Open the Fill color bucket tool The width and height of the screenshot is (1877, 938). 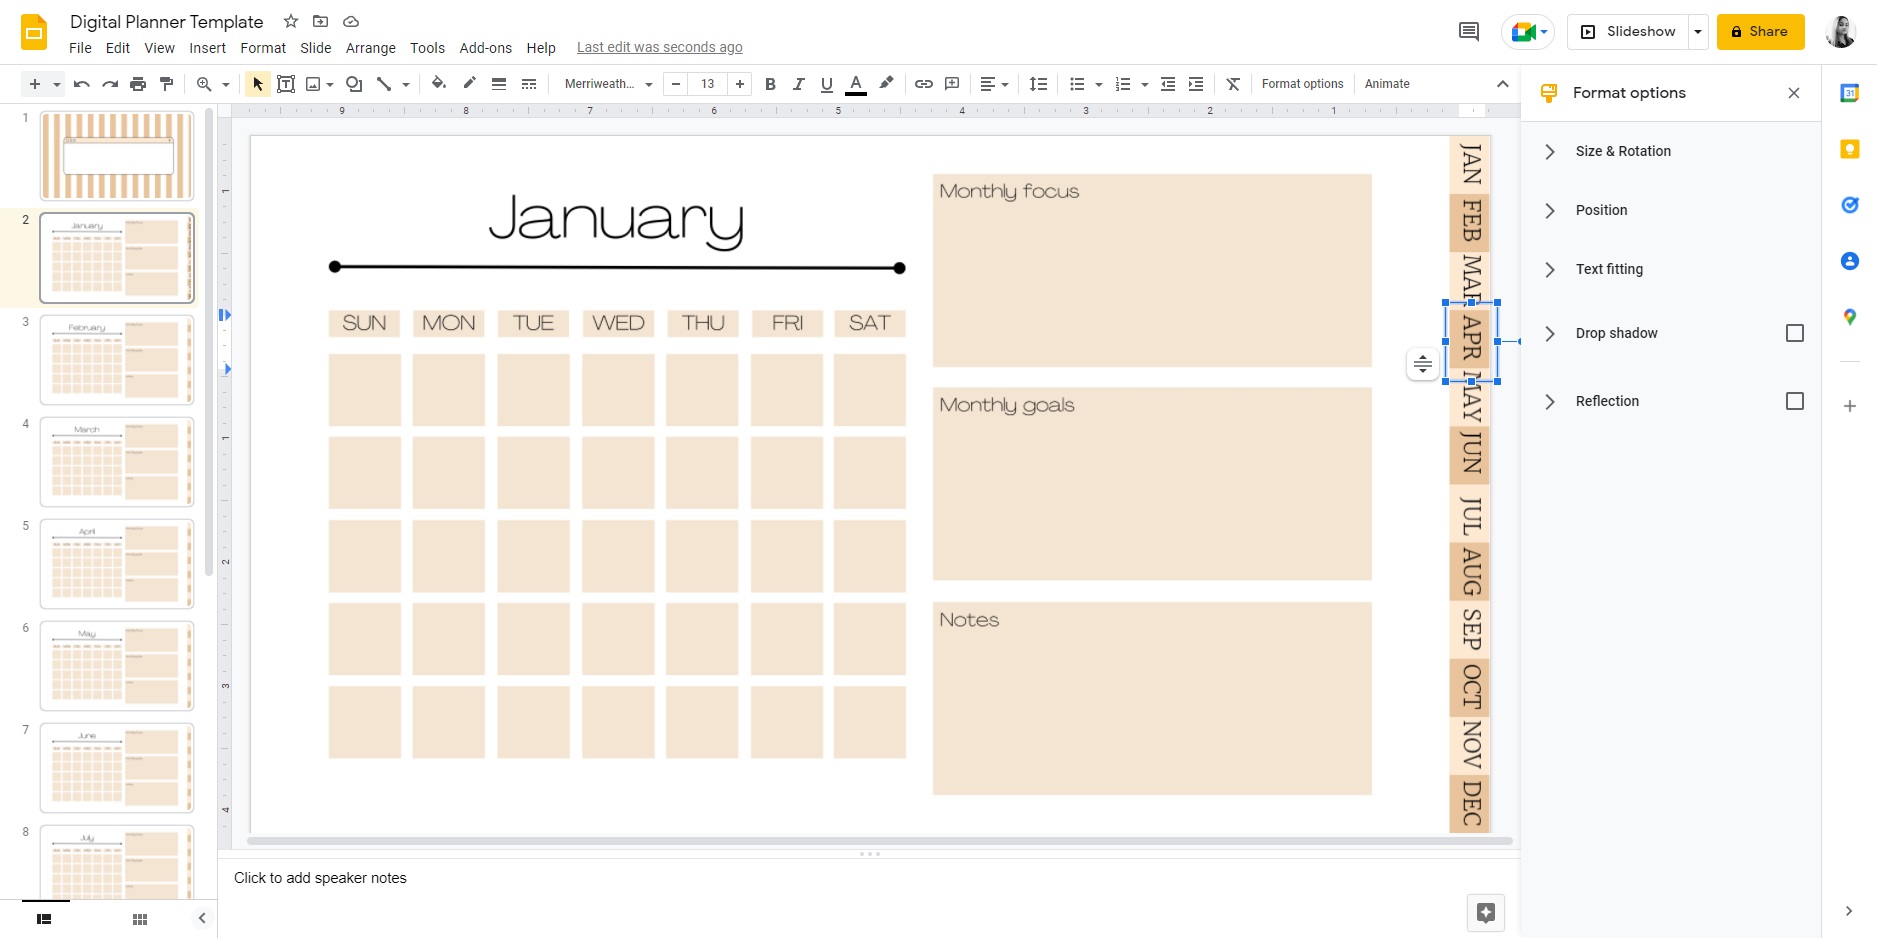pos(438,84)
